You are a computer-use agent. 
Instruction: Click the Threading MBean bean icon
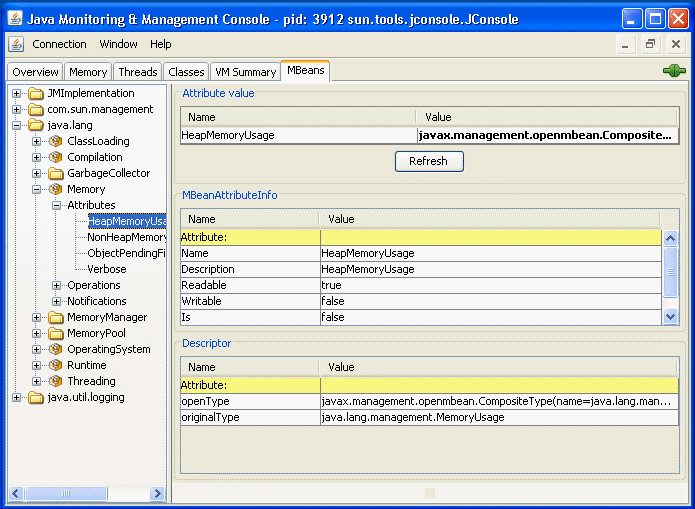56,381
